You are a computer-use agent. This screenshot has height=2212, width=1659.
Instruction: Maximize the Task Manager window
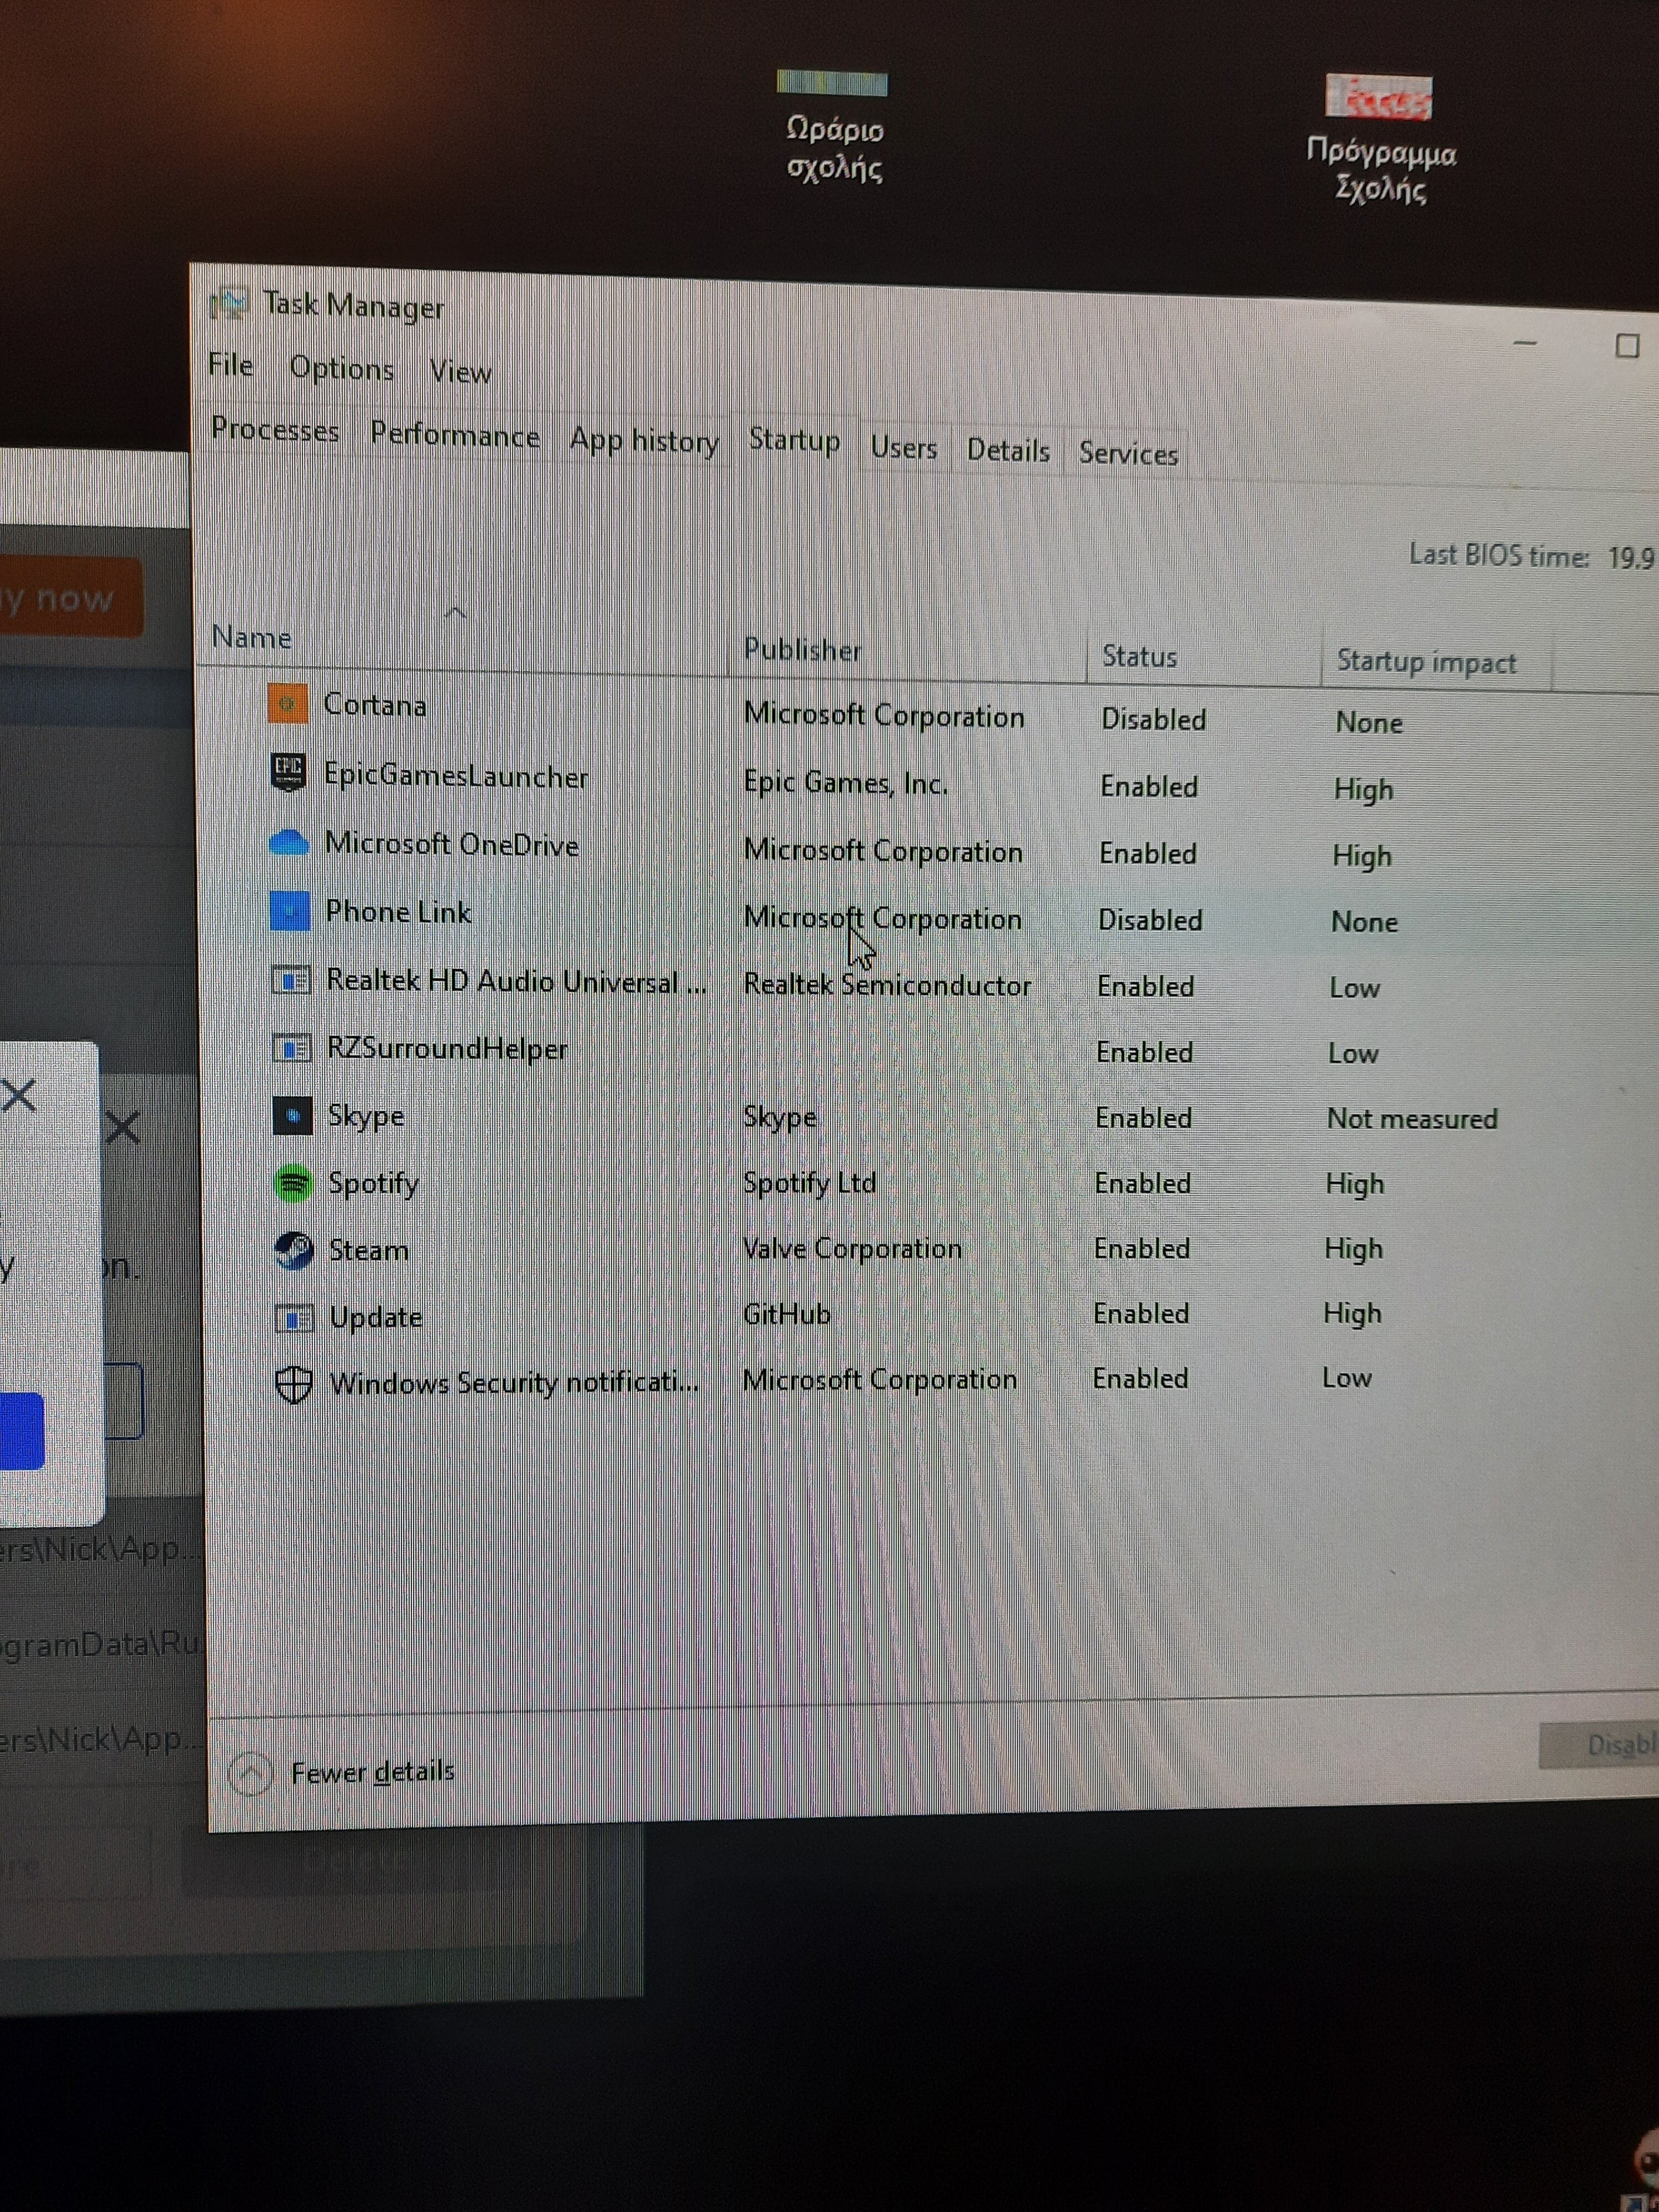[x=1627, y=346]
